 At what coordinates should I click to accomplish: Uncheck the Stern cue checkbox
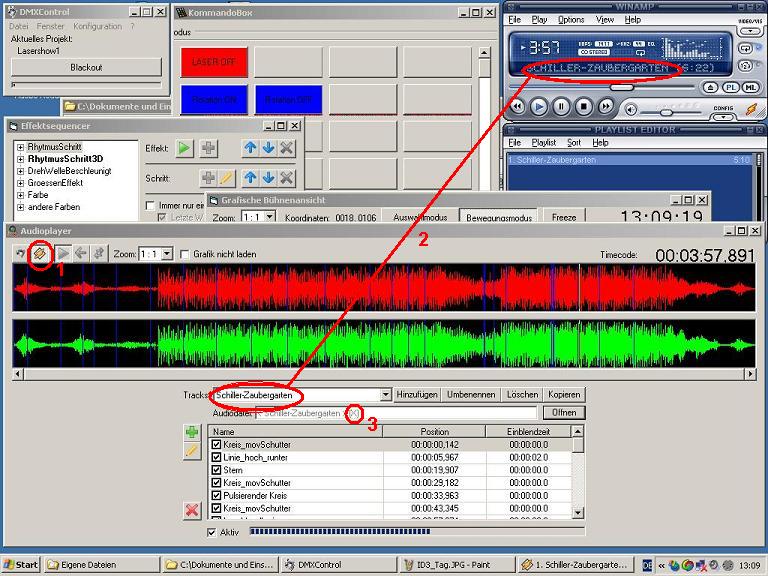pos(216,470)
